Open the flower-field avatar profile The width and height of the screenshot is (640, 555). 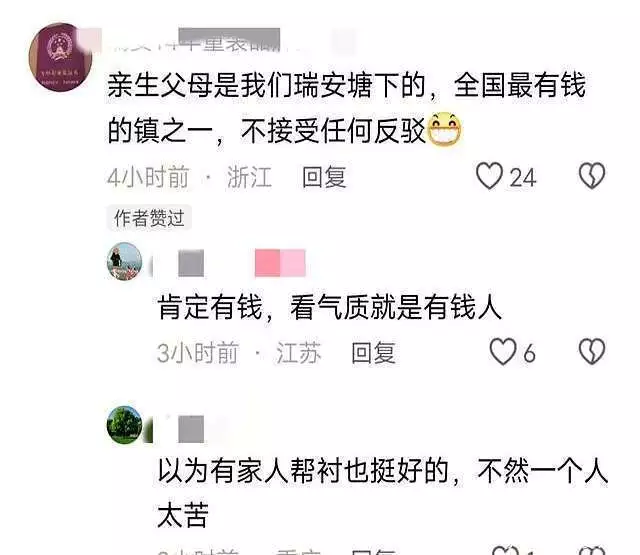tap(124, 261)
